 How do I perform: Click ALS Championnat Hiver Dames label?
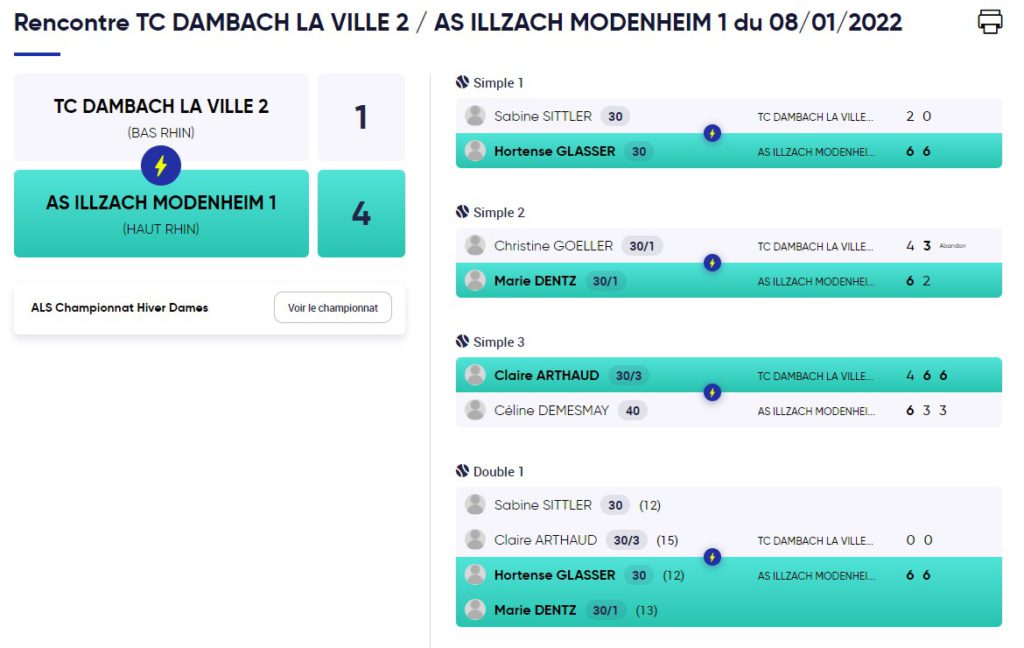(x=120, y=308)
